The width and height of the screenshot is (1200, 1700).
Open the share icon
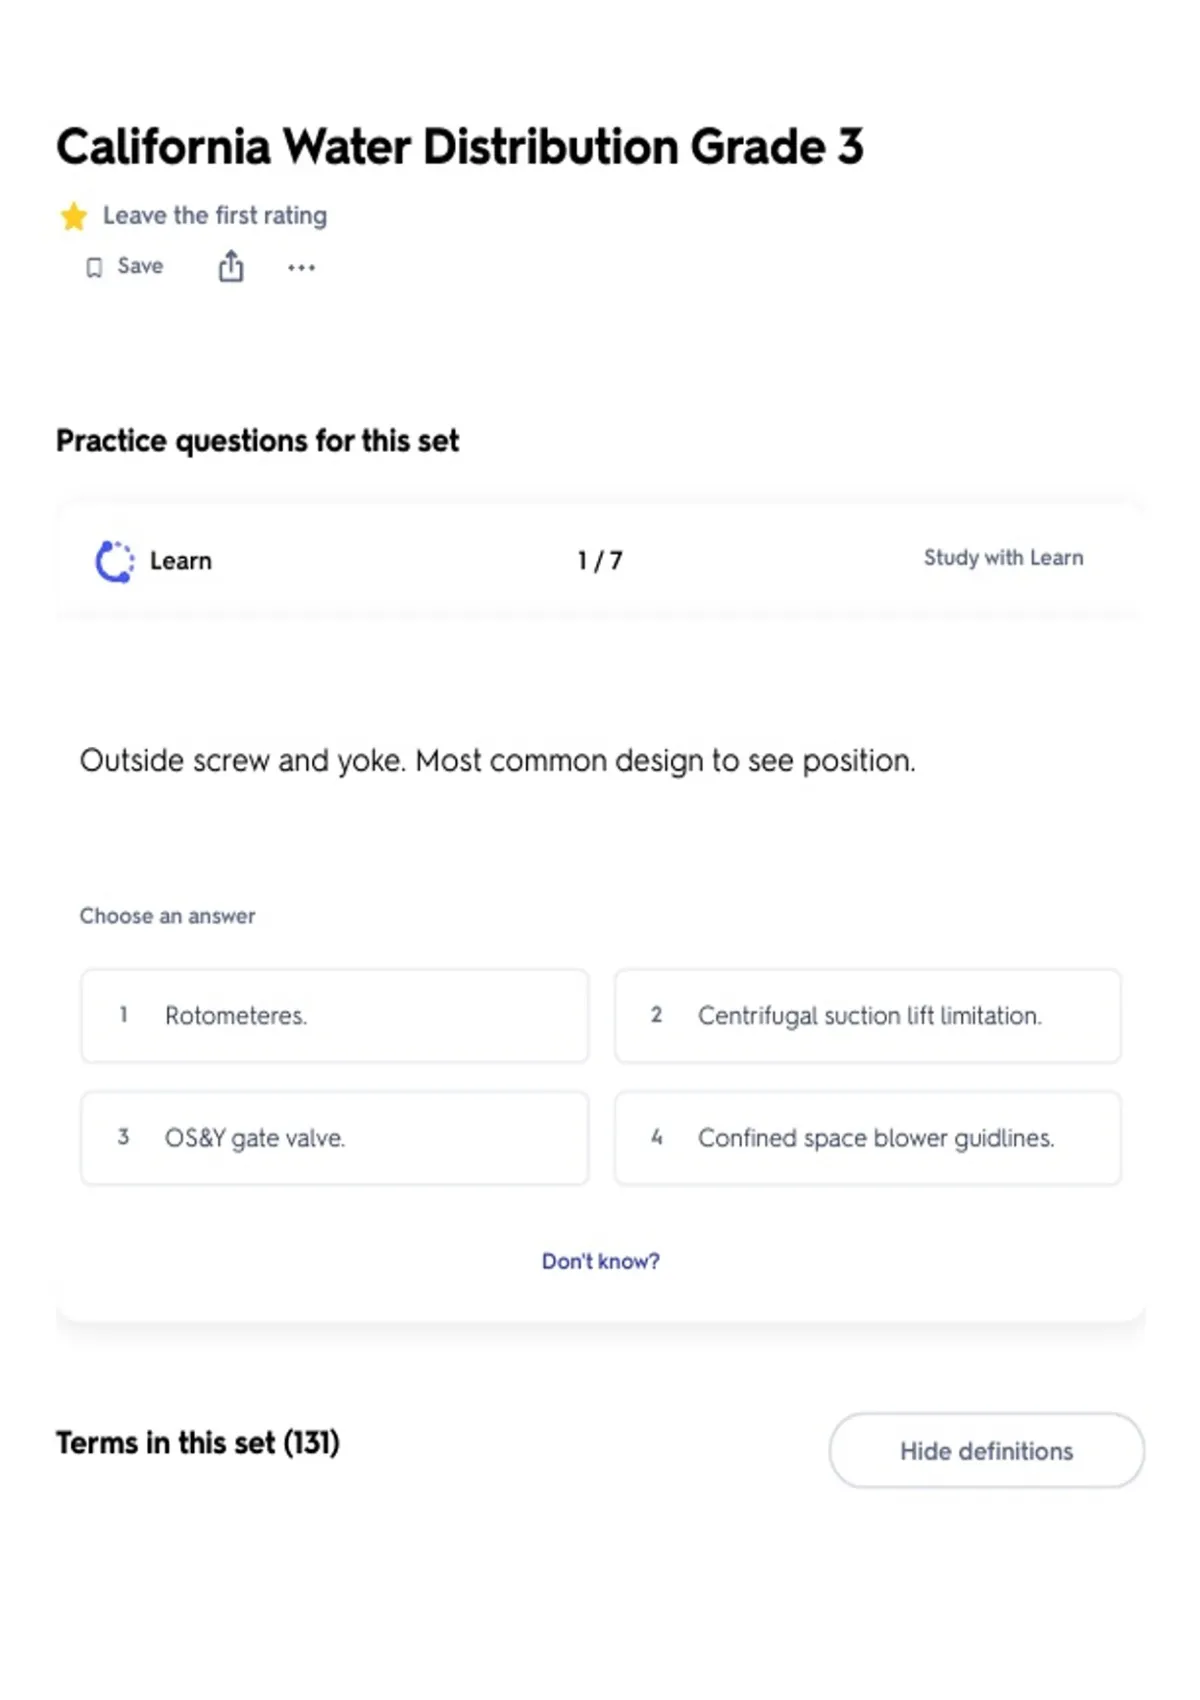[x=231, y=267]
